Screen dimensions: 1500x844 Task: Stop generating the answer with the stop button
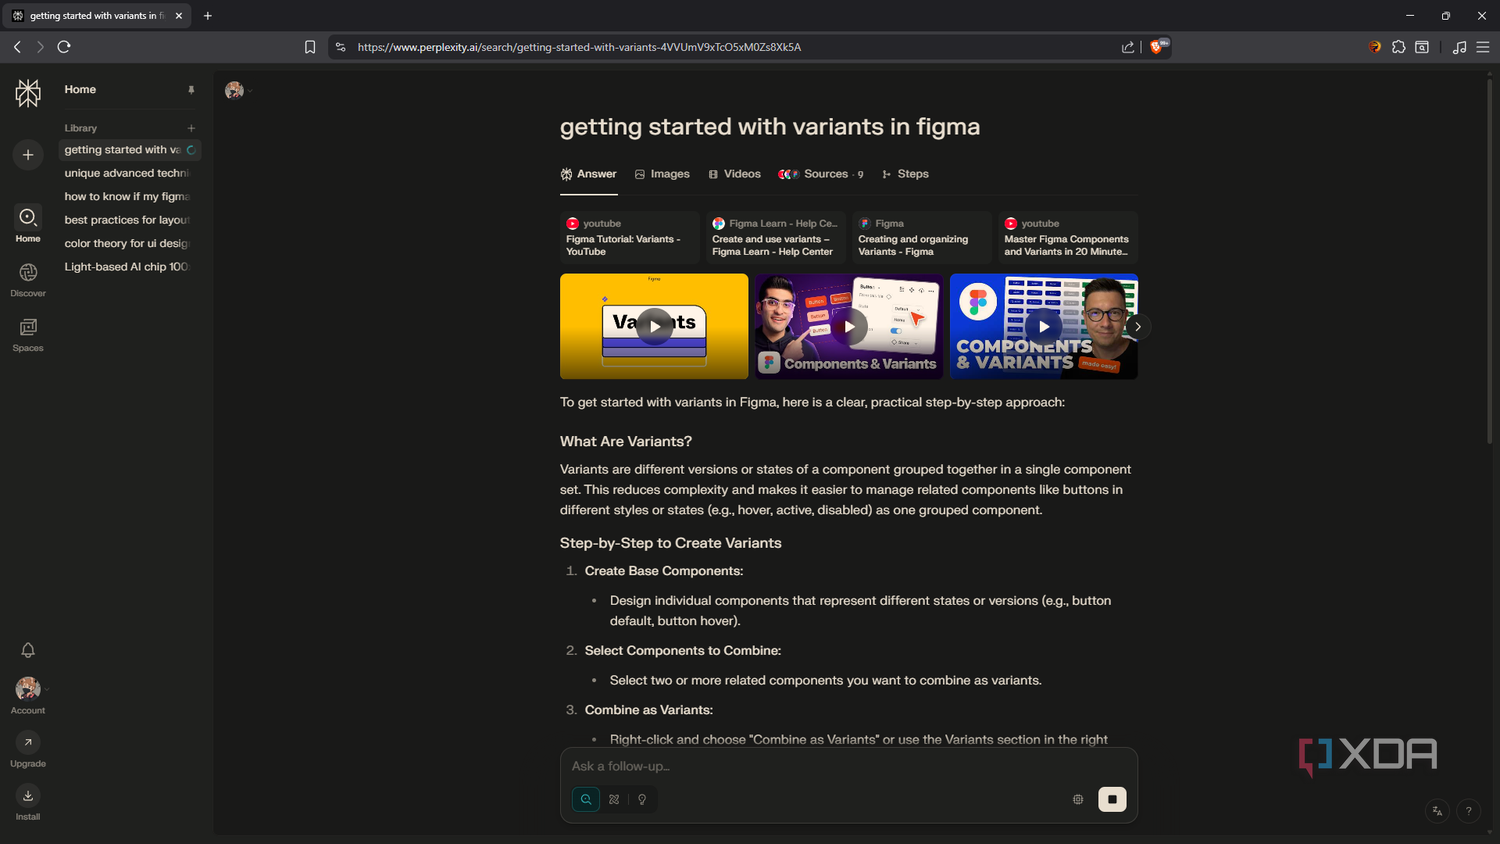point(1112,799)
